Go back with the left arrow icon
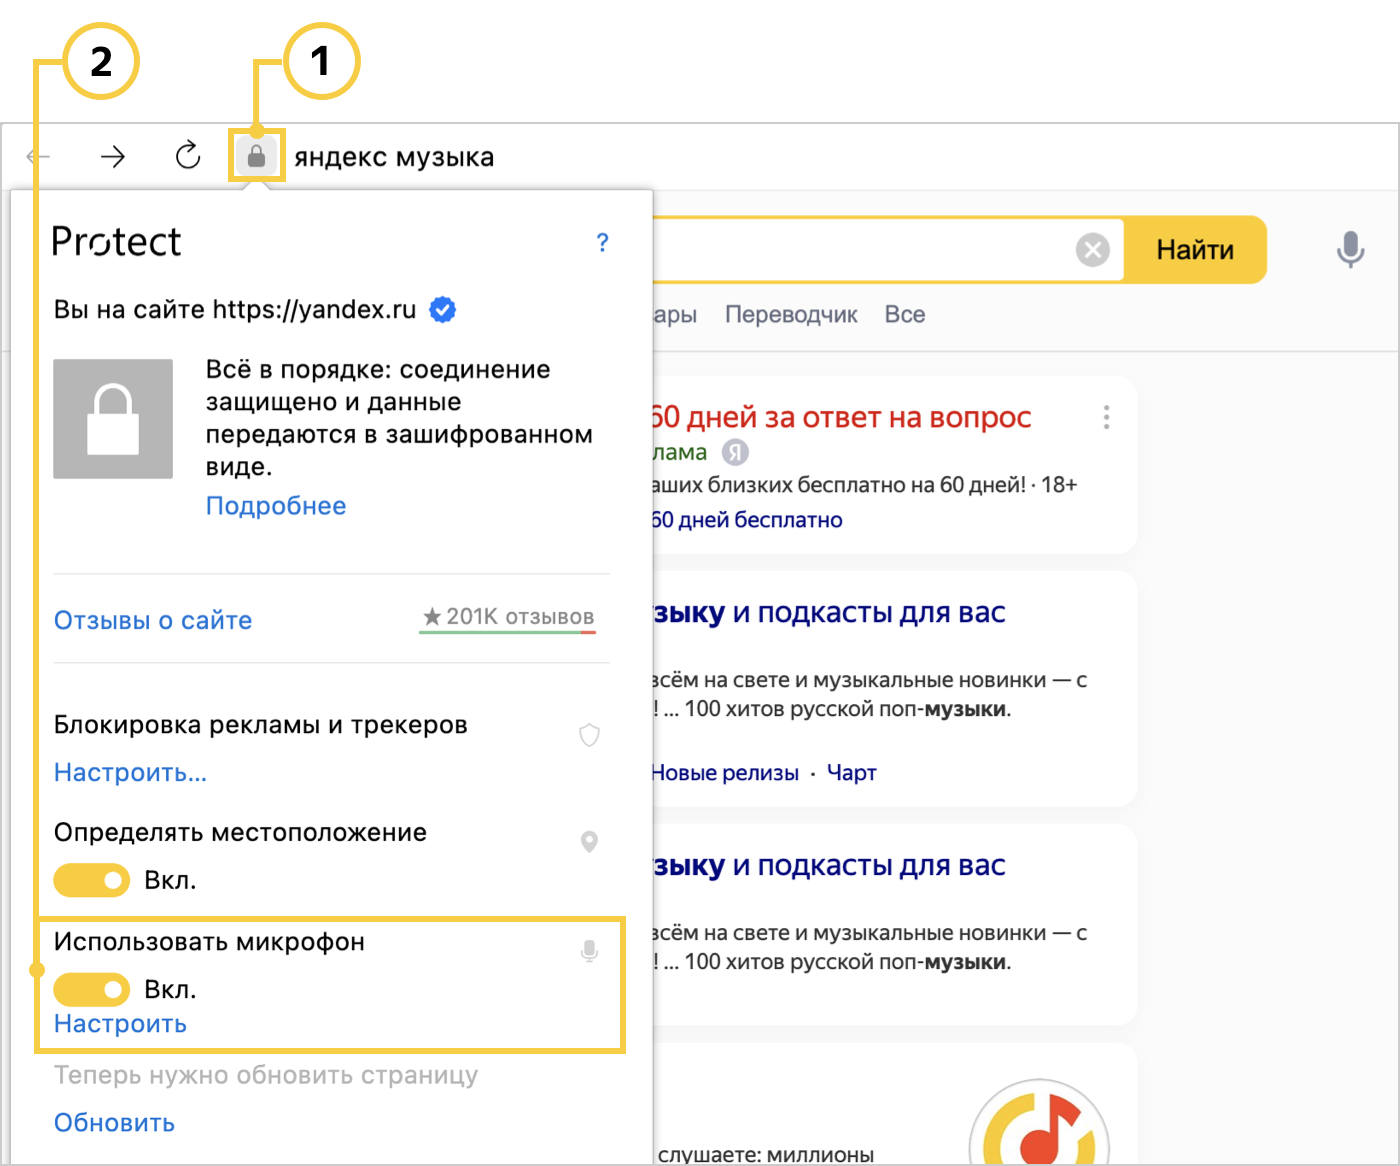1400x1166 pixels. [38, 156]
